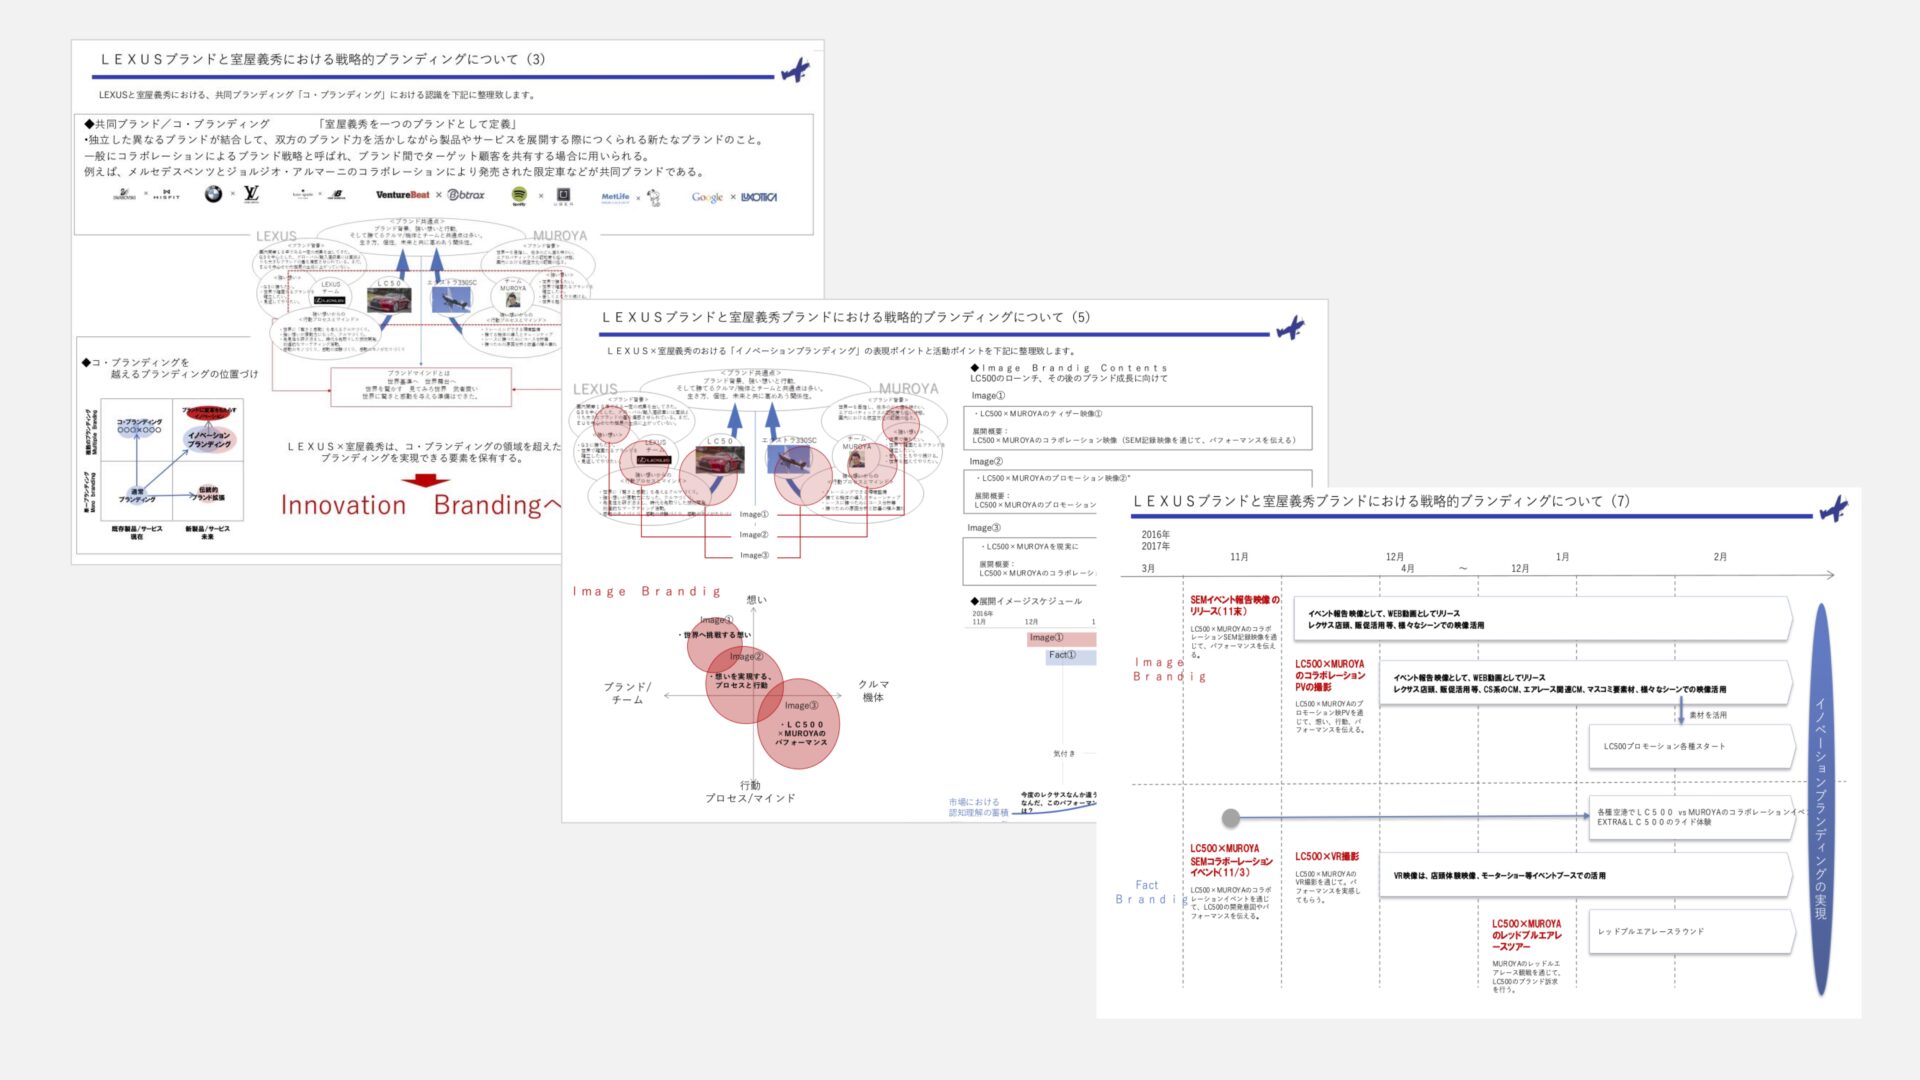Click the black Lexus badge on slide (3)

point(330,300)
